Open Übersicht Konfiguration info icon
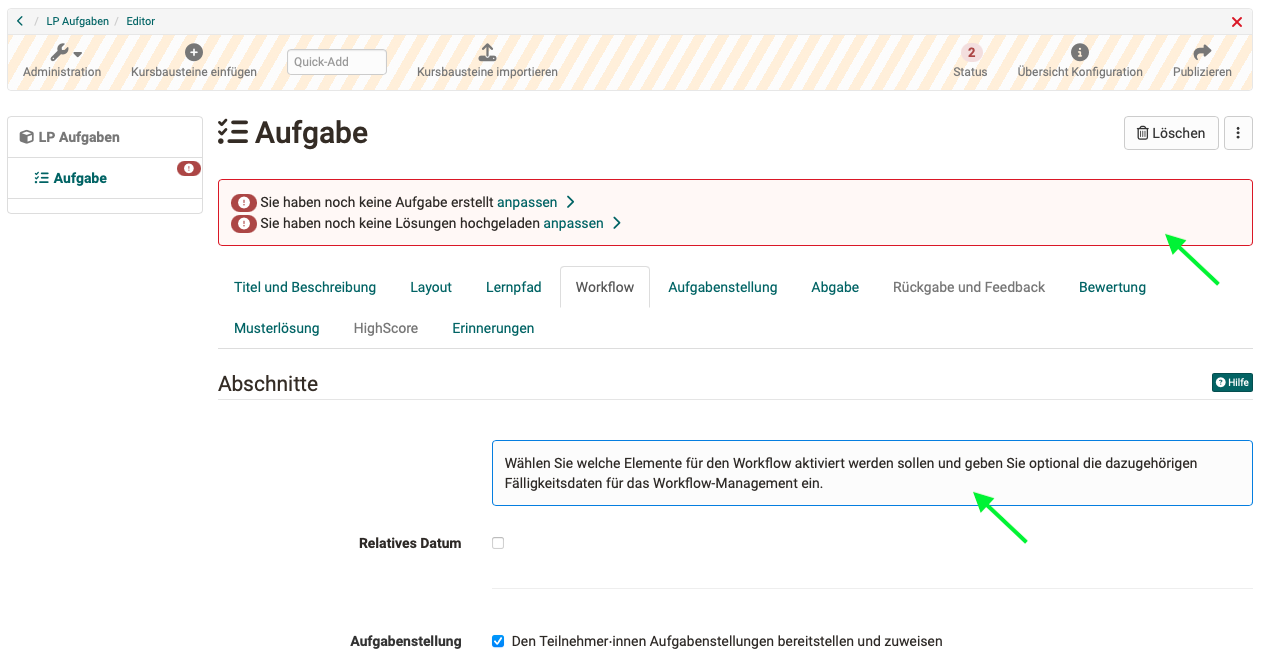Image resolution: width=1267 pixels, height=664 pixels. pyautogui.click(x=1079, y=53)
